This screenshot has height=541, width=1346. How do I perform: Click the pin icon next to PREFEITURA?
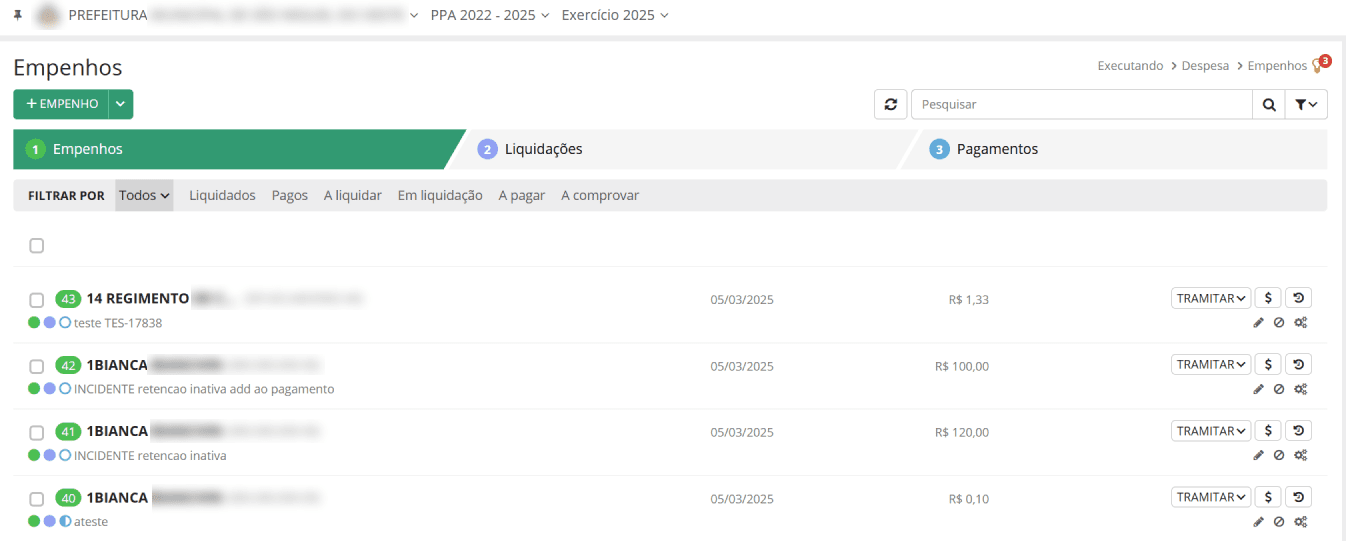18,15
